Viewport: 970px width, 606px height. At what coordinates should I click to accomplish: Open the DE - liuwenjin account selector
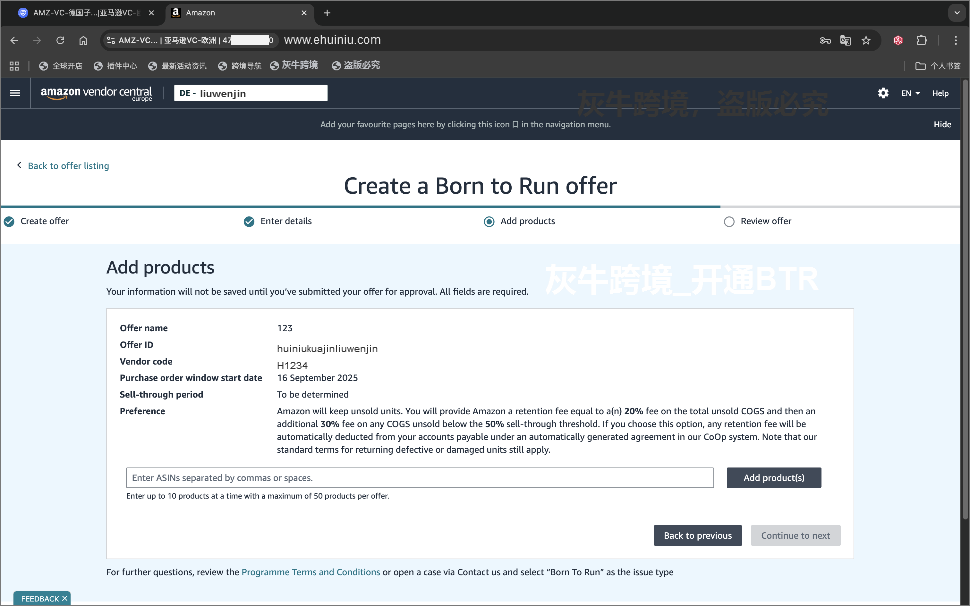[x=250, y=93]
